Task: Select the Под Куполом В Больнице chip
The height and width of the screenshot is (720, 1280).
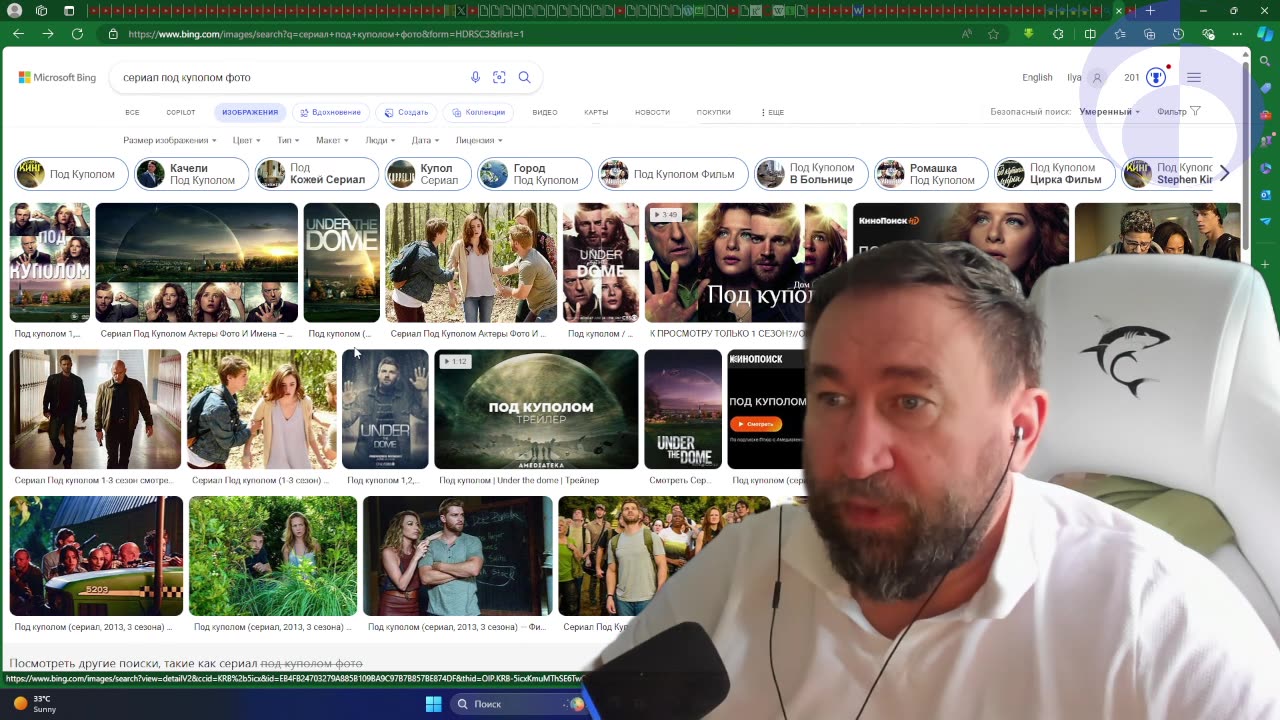Action: [811, 174]
